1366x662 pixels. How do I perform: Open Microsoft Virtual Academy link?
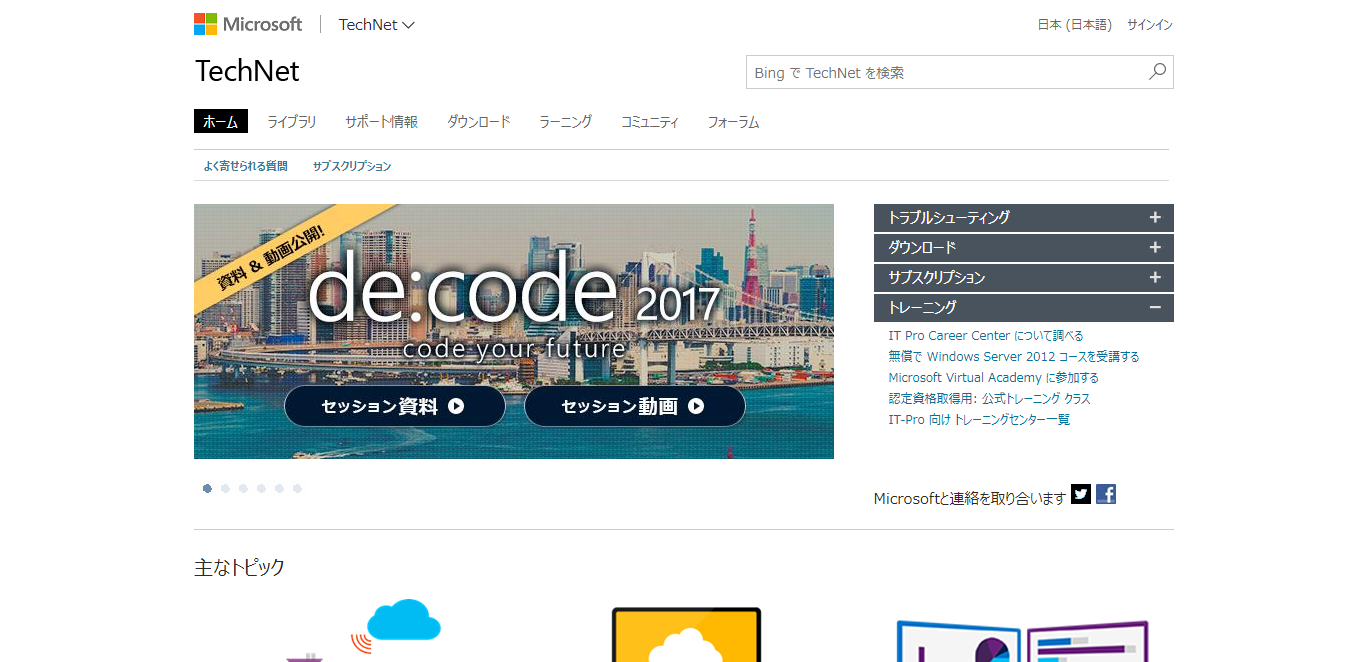[x=994, y=378]
